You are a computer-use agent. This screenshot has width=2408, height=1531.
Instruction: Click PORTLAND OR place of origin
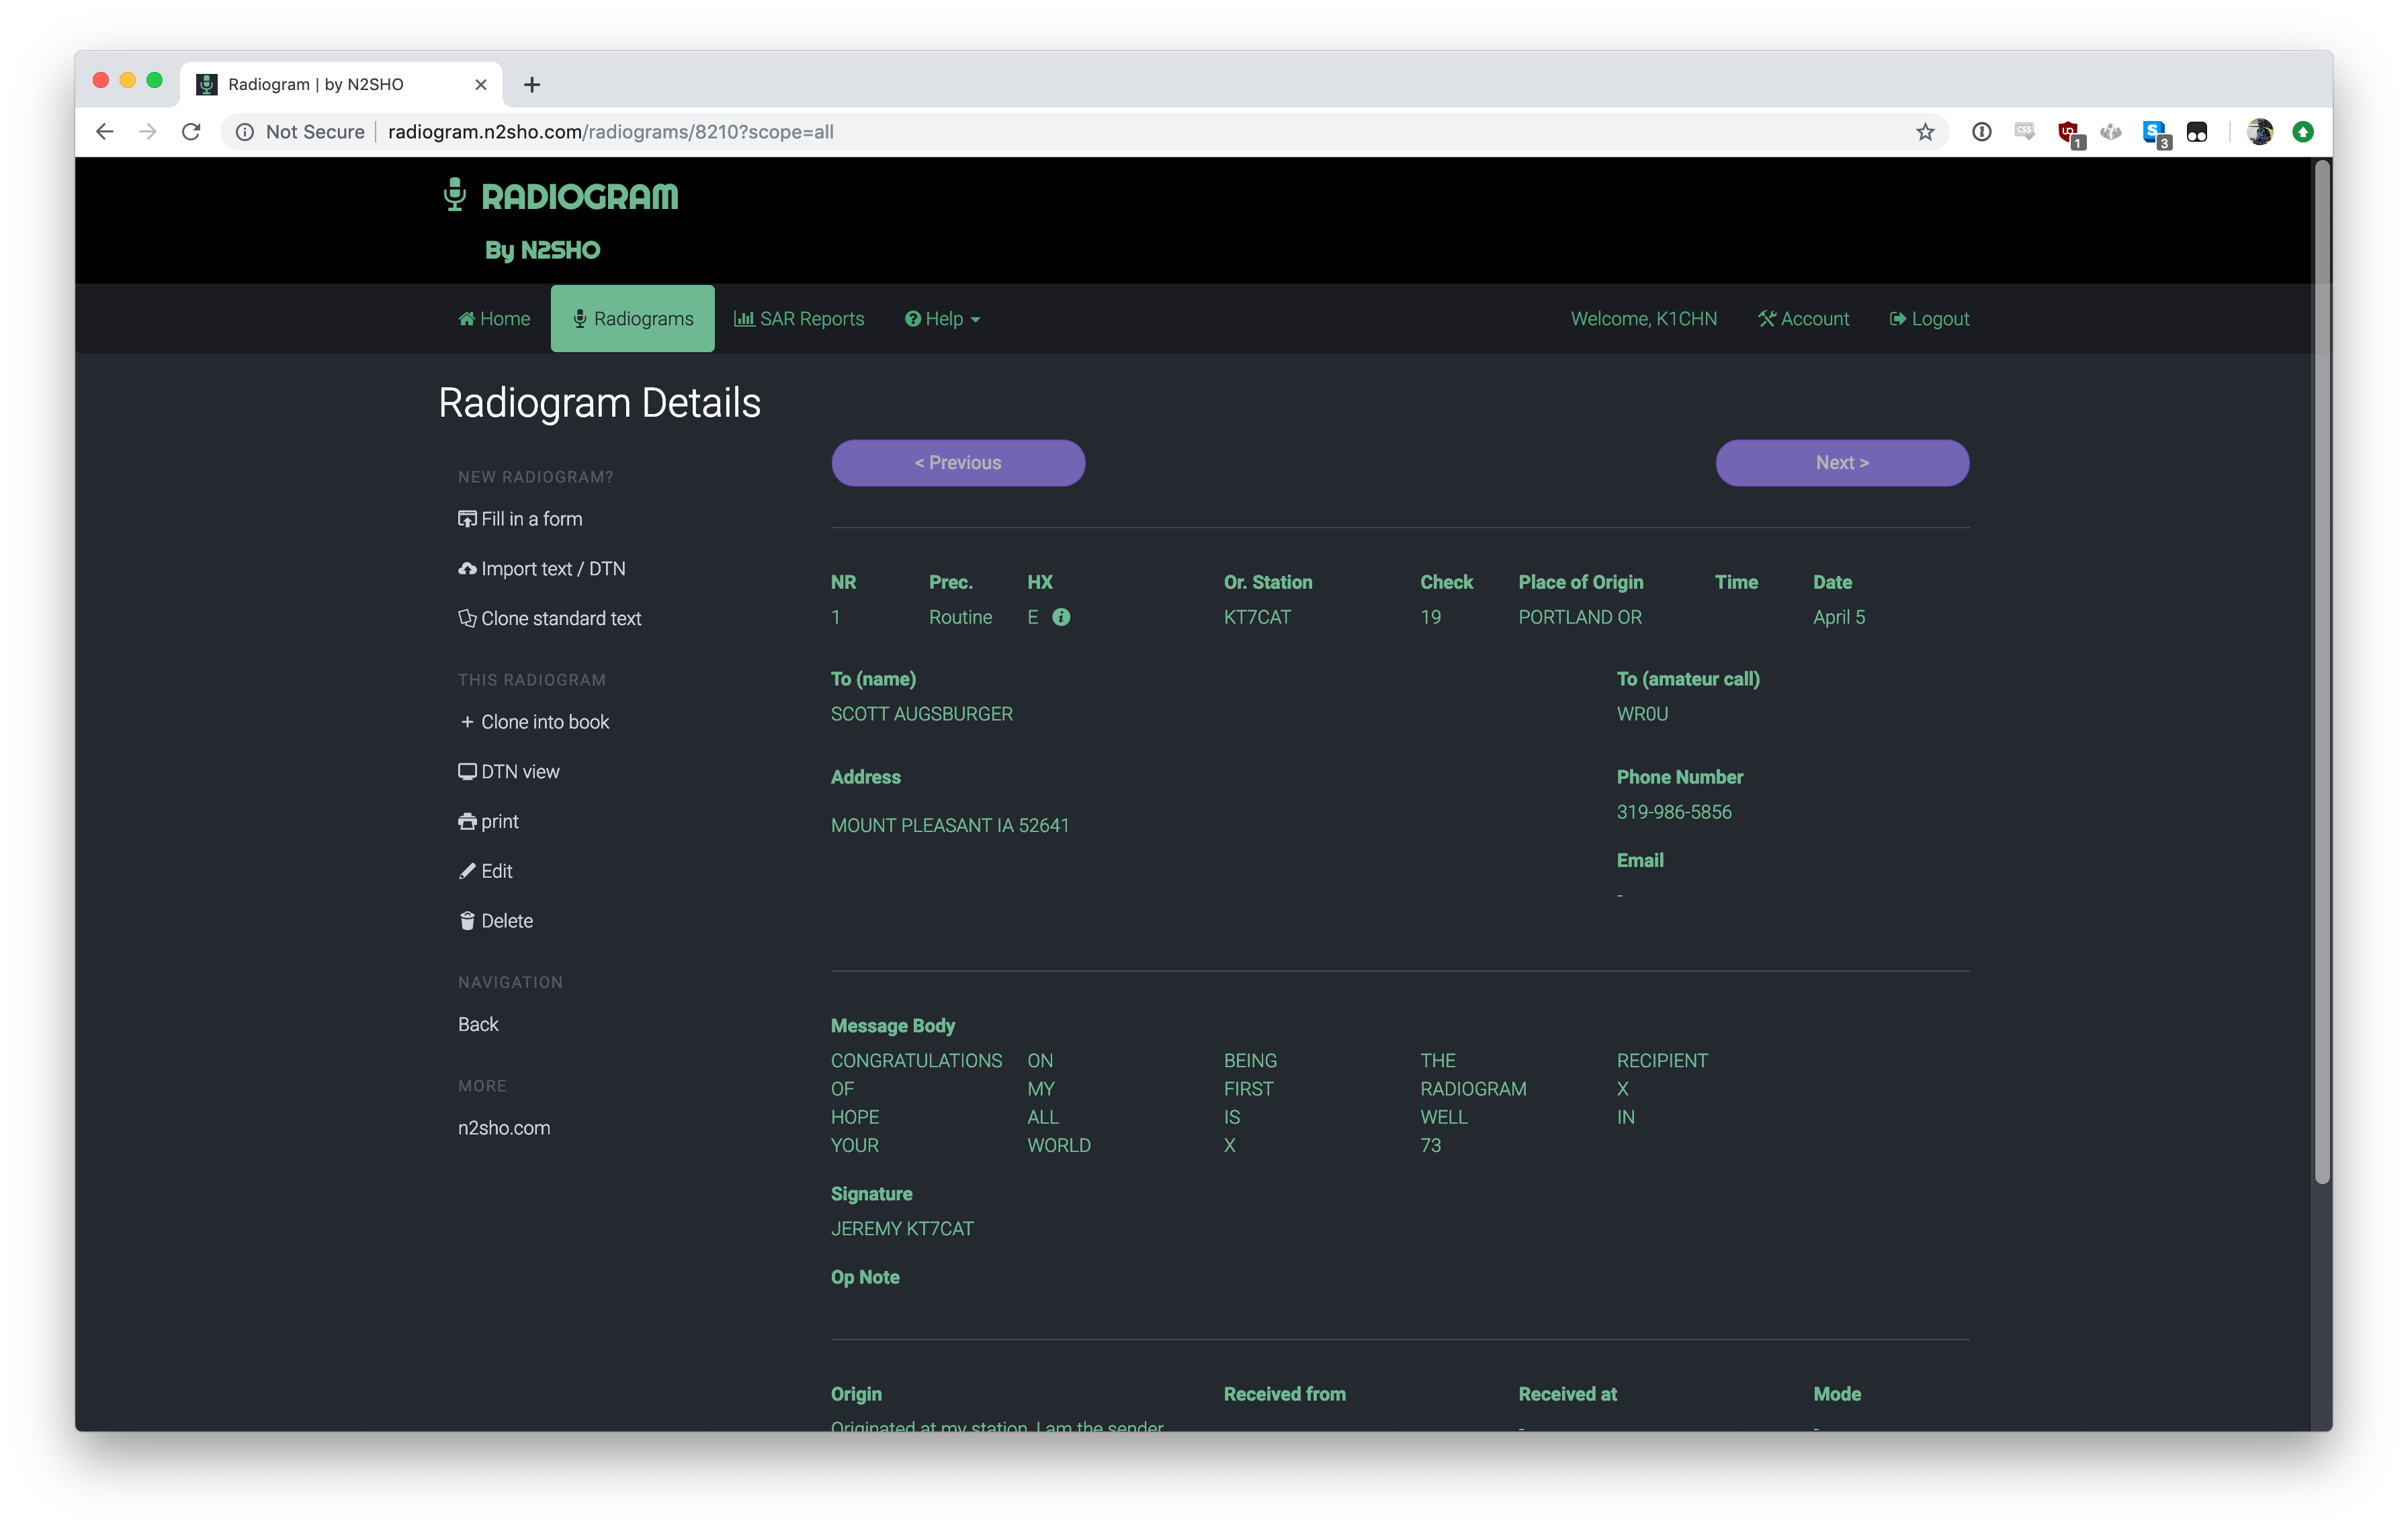click(1580, 617)
